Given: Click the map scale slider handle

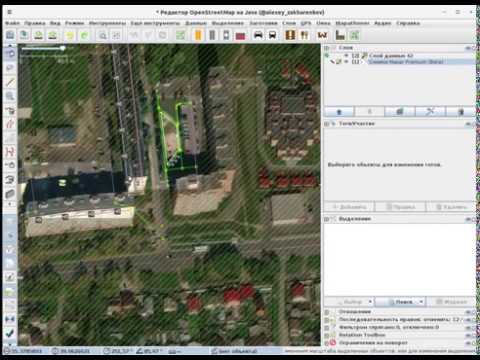Looking at the screenshot, I should click(63, 48).
